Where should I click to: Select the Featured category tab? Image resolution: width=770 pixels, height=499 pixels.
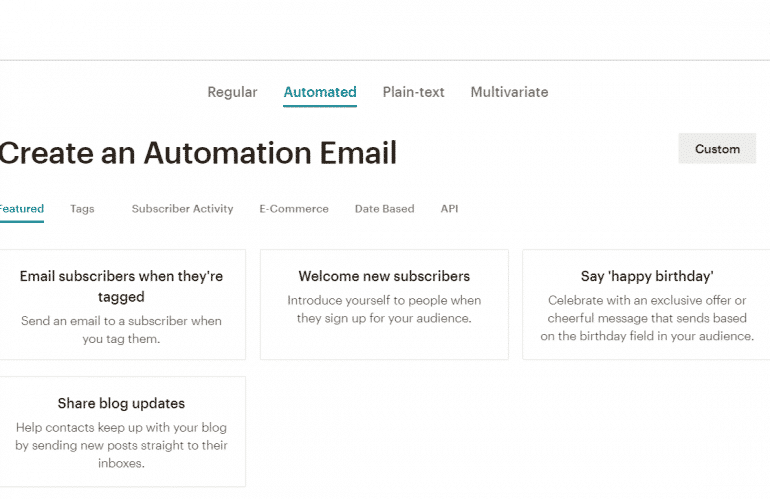[22, 209]
